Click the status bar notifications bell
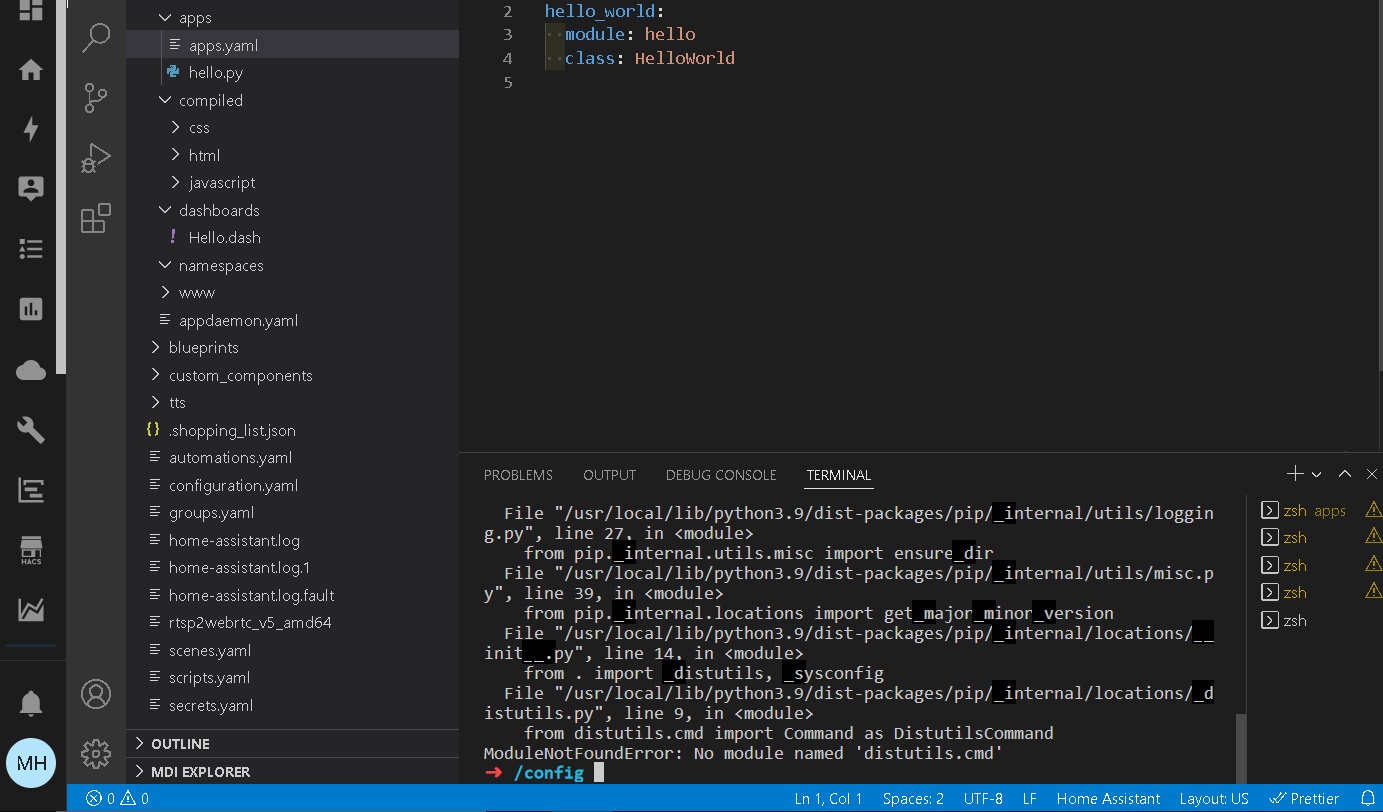Viewport: 1383px width, 812px height. click(x=1368, y=798)
